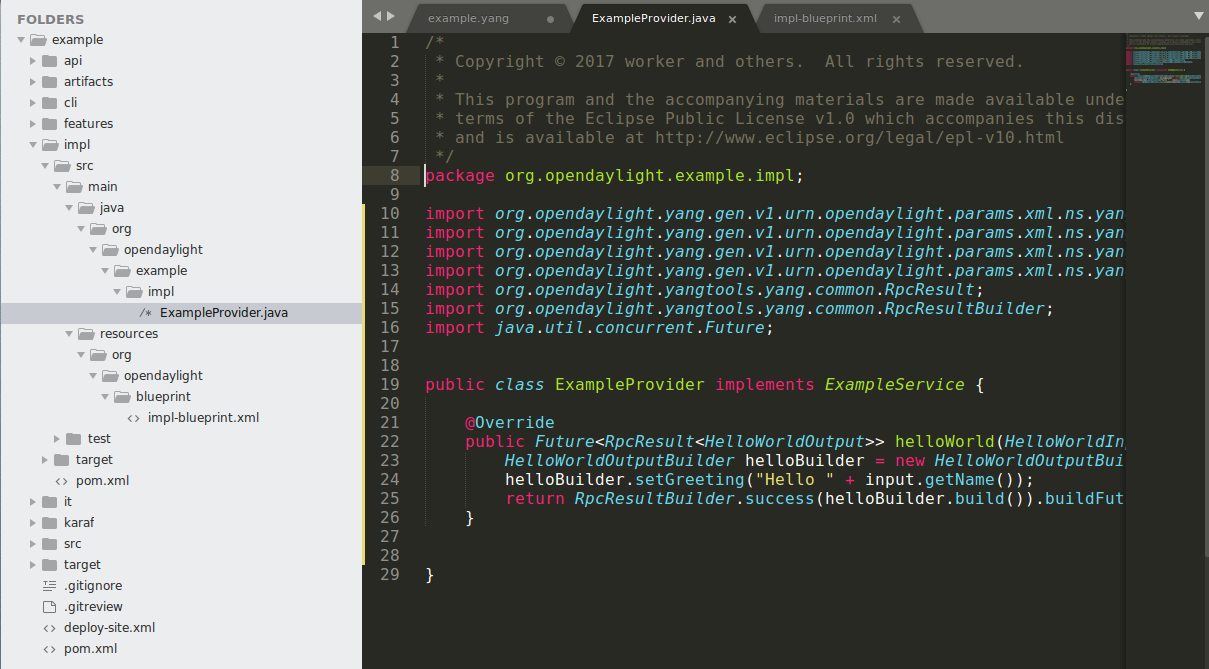Click the cli folder icon
The width and height of the screenshot is (1209, 669).
50,103
